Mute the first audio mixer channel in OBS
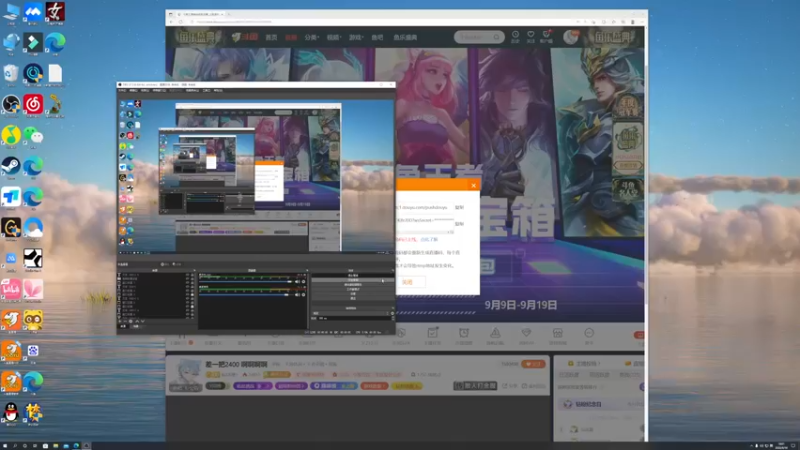800x450 pixels. pos(297,282)
